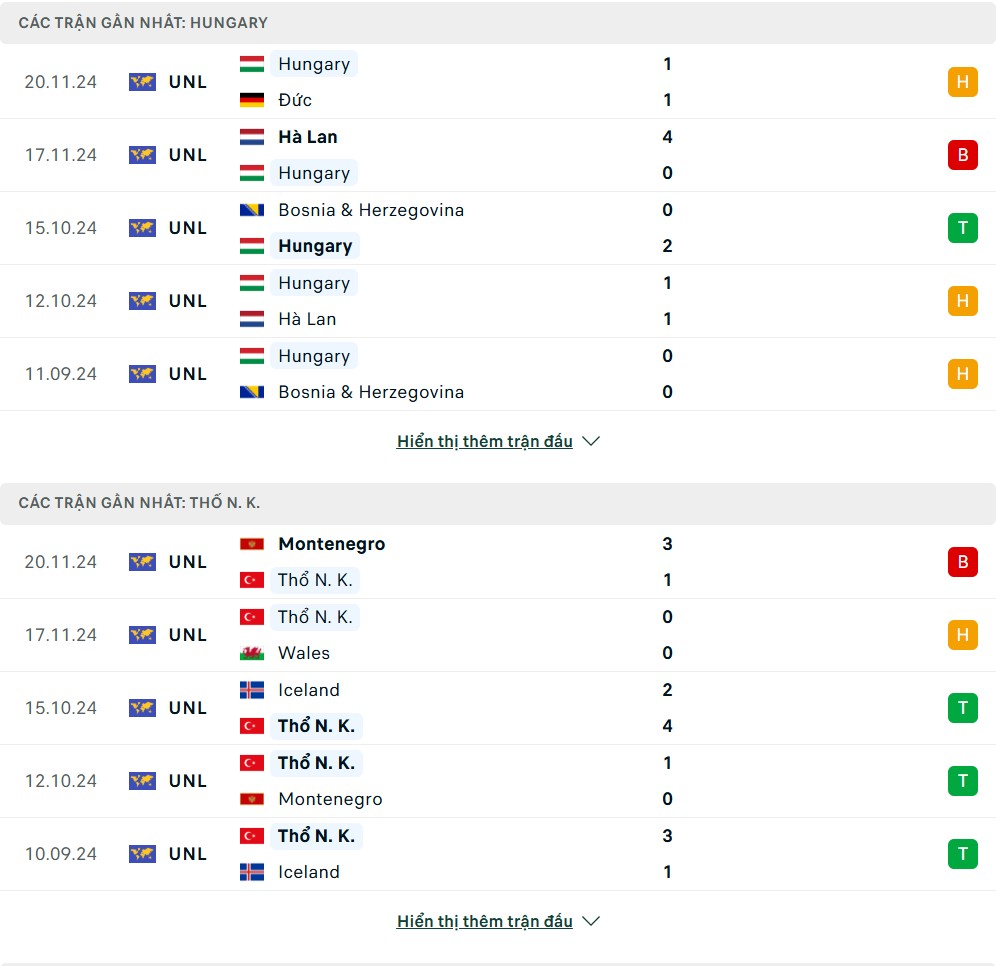The image size is (996, 966).
Task: Click the orange H badge for Thổ N. K. vs Wales
Action: (962, 635)
